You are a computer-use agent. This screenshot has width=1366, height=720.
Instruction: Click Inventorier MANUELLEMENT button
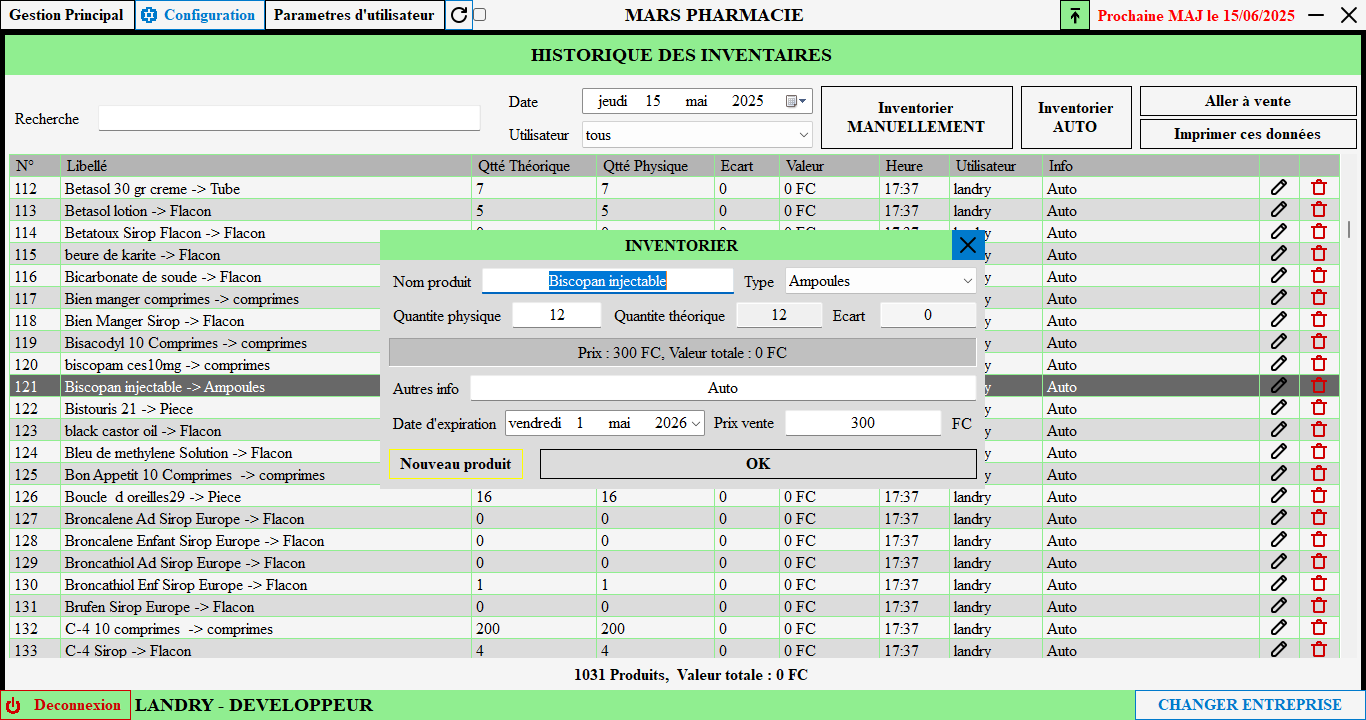[916, 117]
